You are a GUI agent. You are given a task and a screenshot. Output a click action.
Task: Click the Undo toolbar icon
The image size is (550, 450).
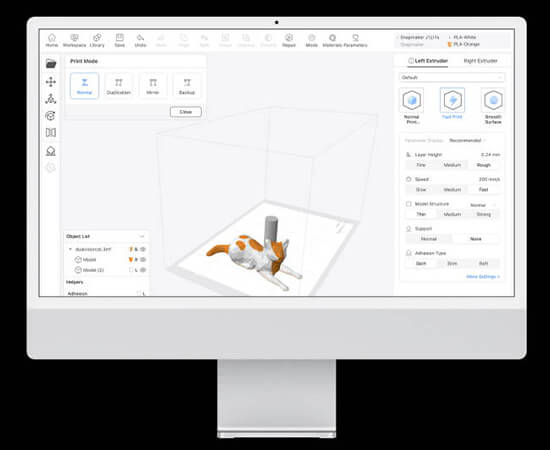click(x=140, y=40)
